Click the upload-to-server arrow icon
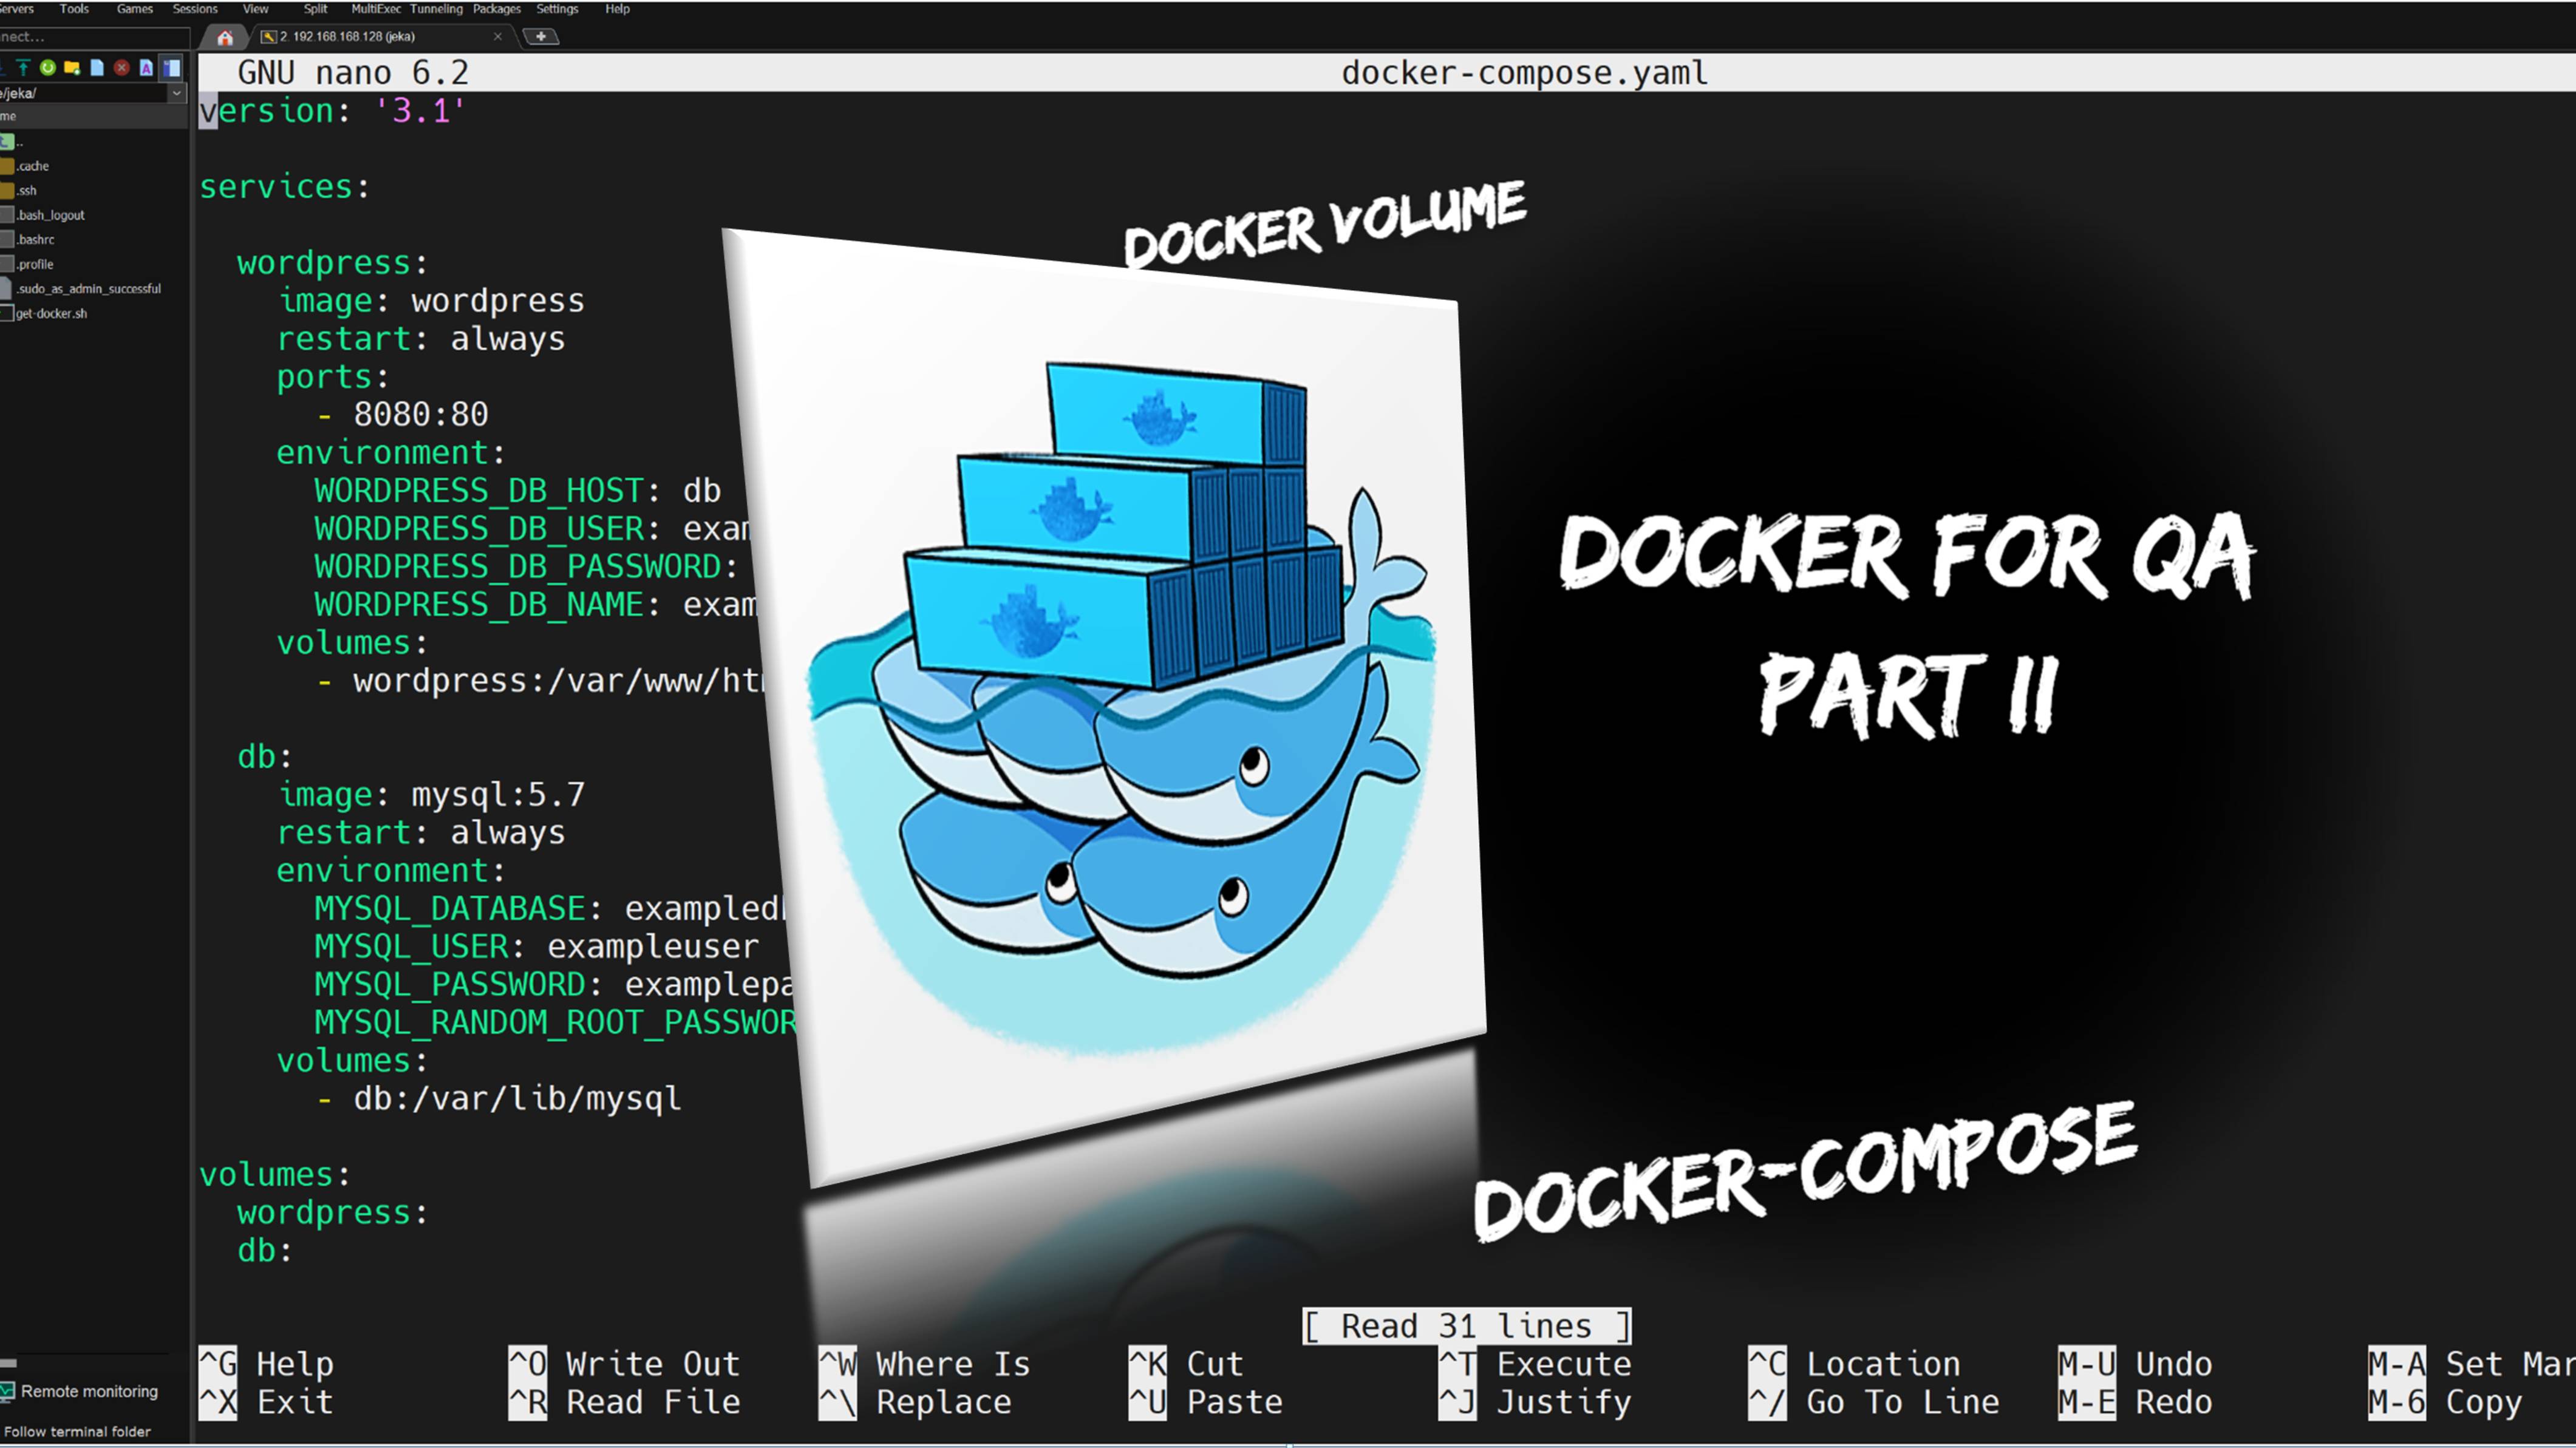 point(22,68)
